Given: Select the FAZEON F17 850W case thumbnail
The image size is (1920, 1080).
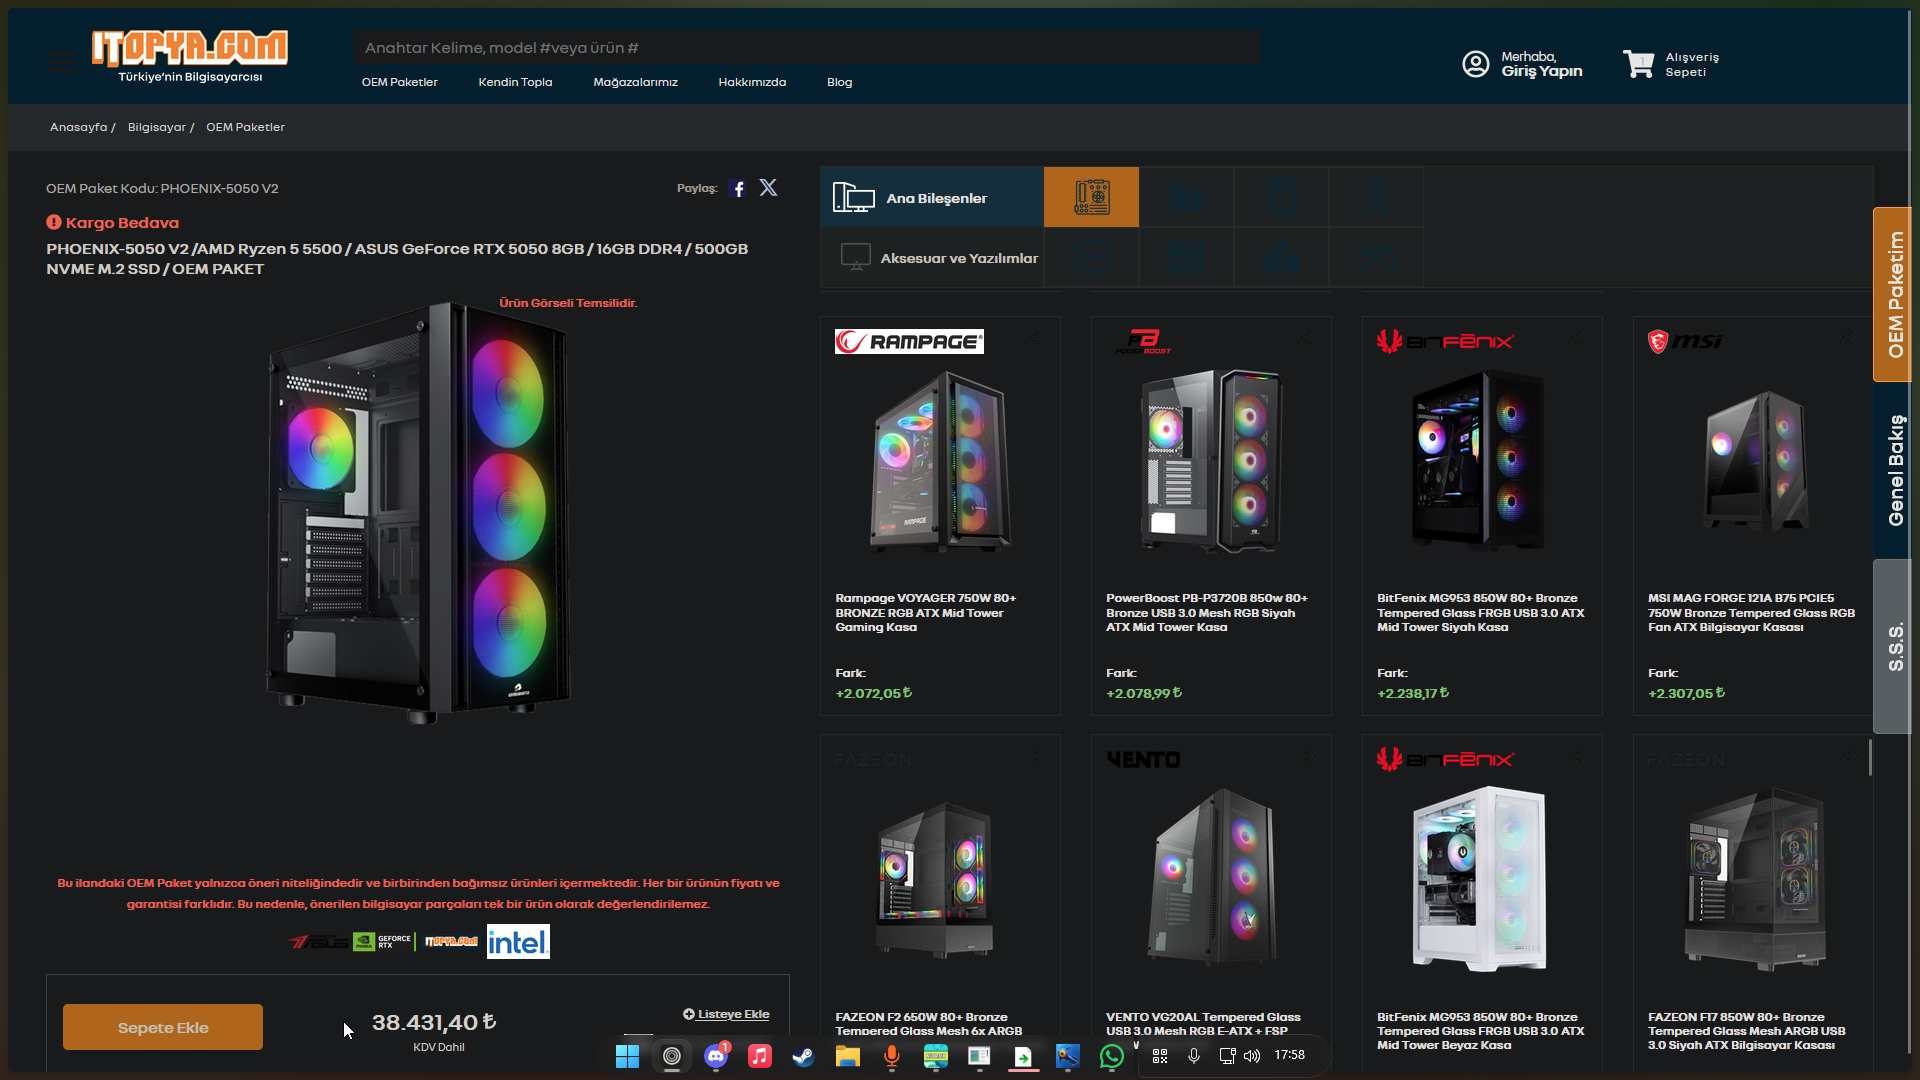Looking at the screenshot, I should tap(1755, 880).
